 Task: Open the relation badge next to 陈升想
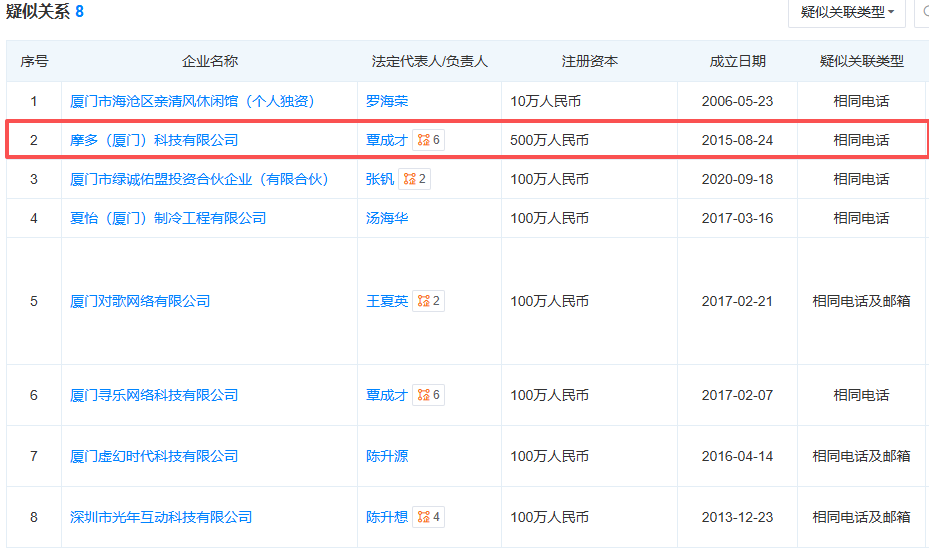(x=429, y=517)
